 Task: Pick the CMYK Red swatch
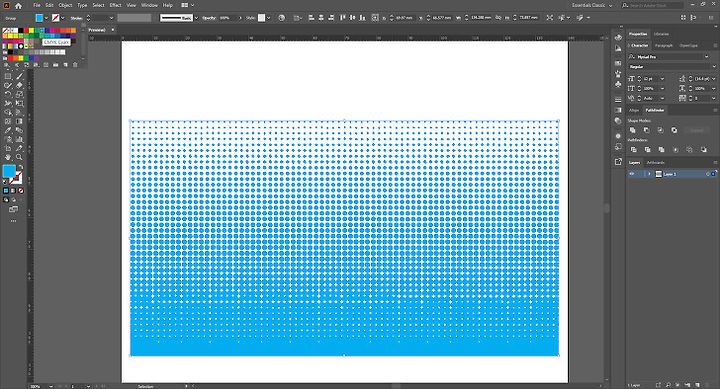pos(26,30)
